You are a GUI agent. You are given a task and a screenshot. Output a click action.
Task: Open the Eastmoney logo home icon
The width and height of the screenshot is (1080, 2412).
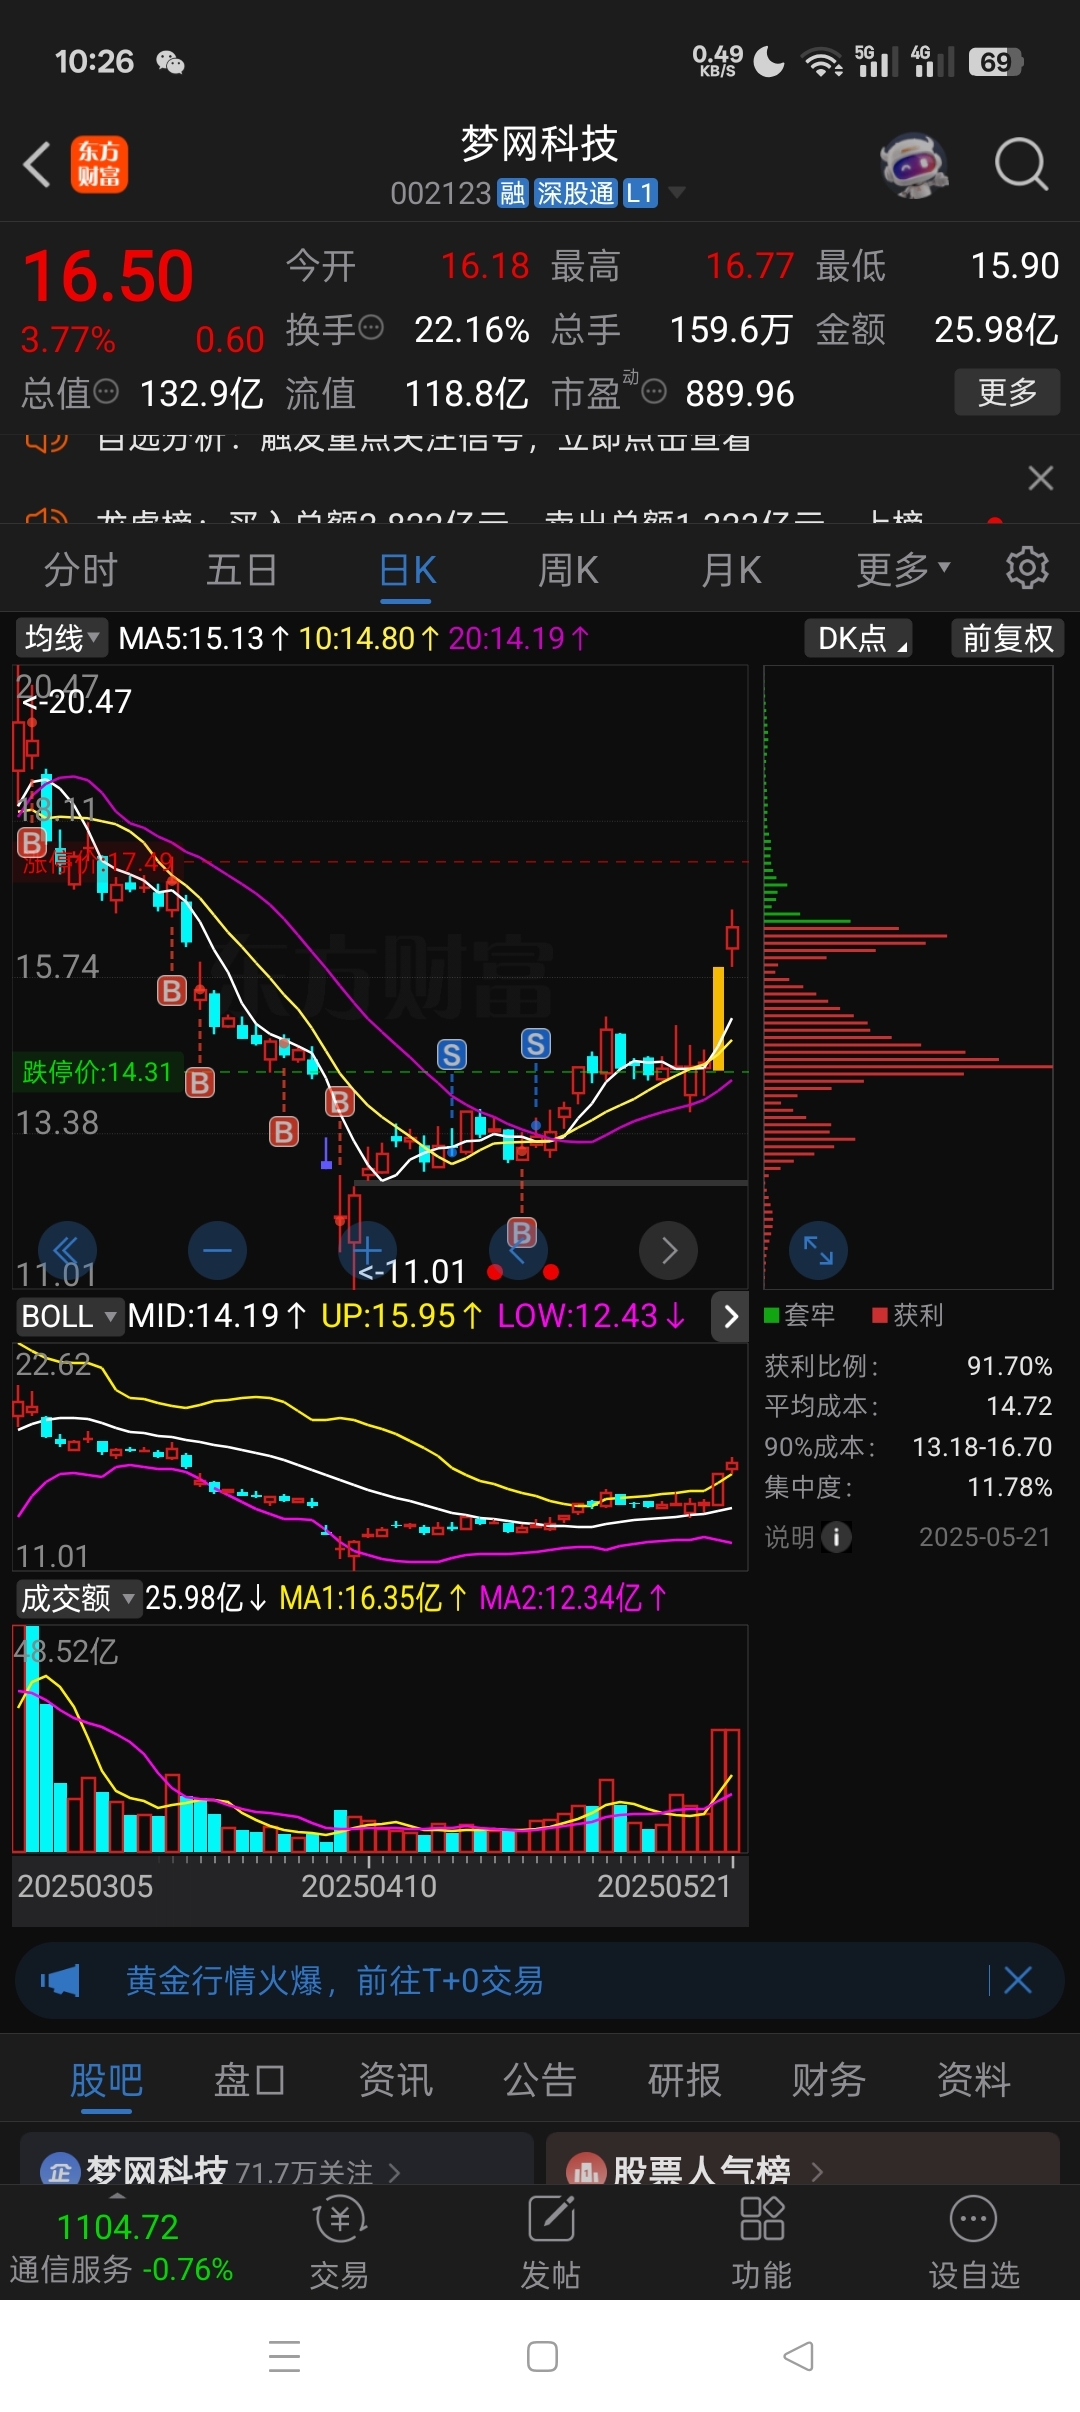pos(99,164)
